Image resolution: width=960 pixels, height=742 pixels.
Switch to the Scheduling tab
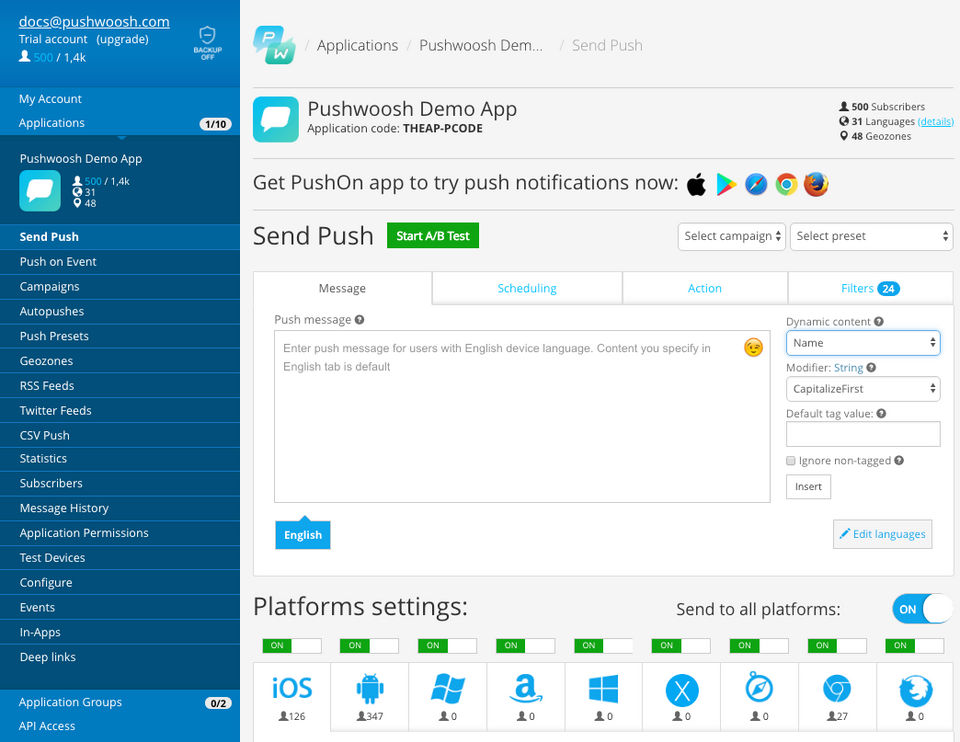pyautogui.click(x=527, y=288)
